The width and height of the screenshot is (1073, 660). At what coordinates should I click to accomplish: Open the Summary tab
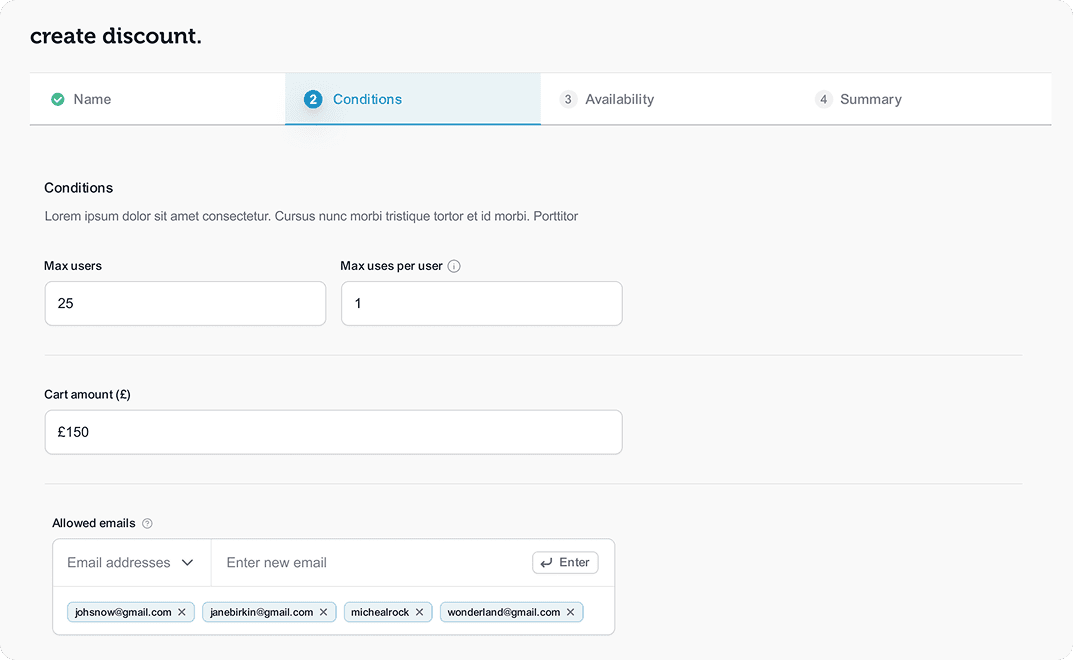tap(870, 99)
